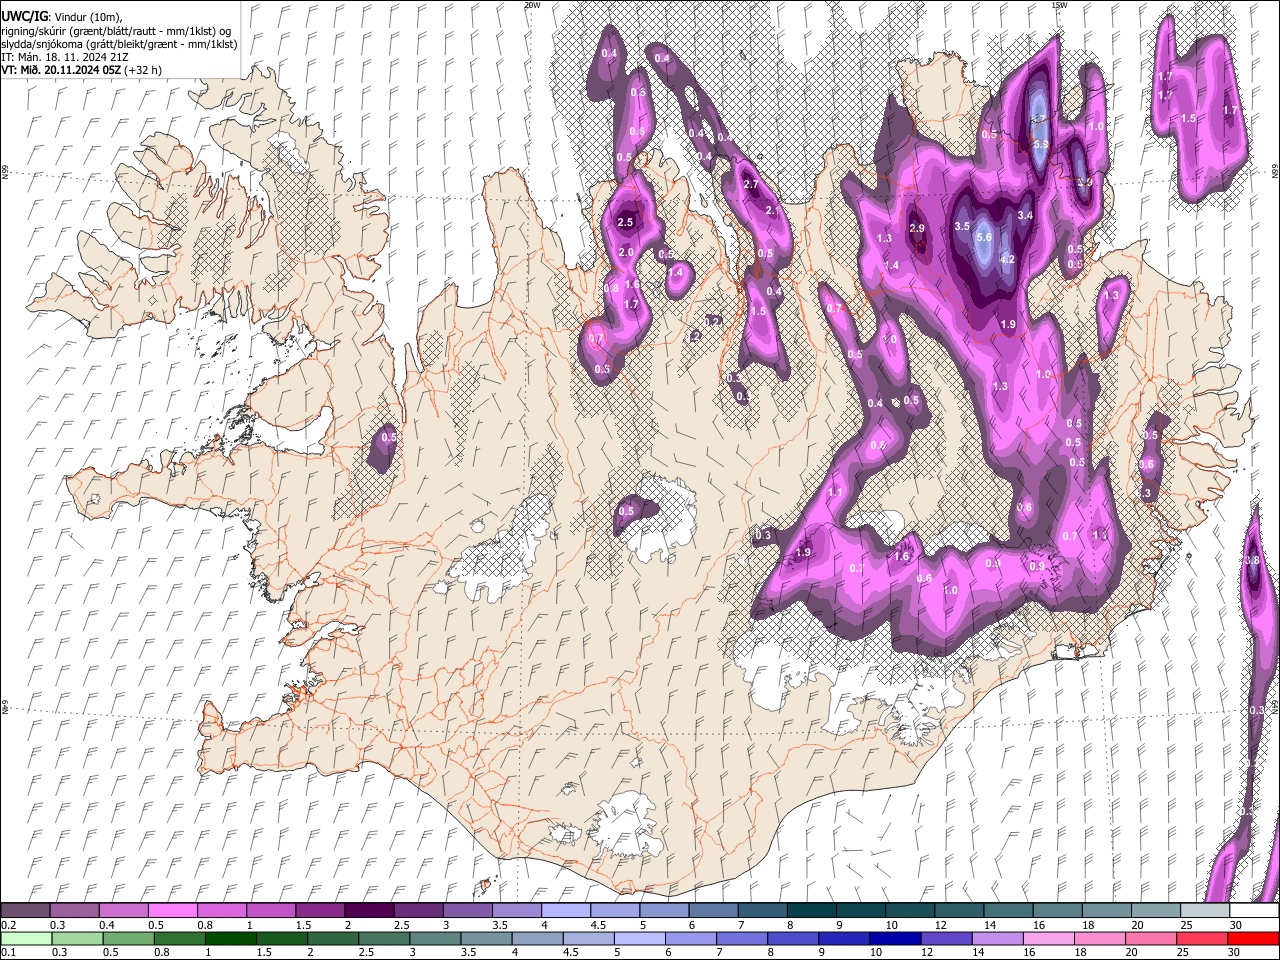Image resolution: width=1280 pixels, height=960 pixels.
Task: Click the 'VT: Mið. 20.11.2024 05Z (+32 h)' line
Action: [x=82, y=70]
